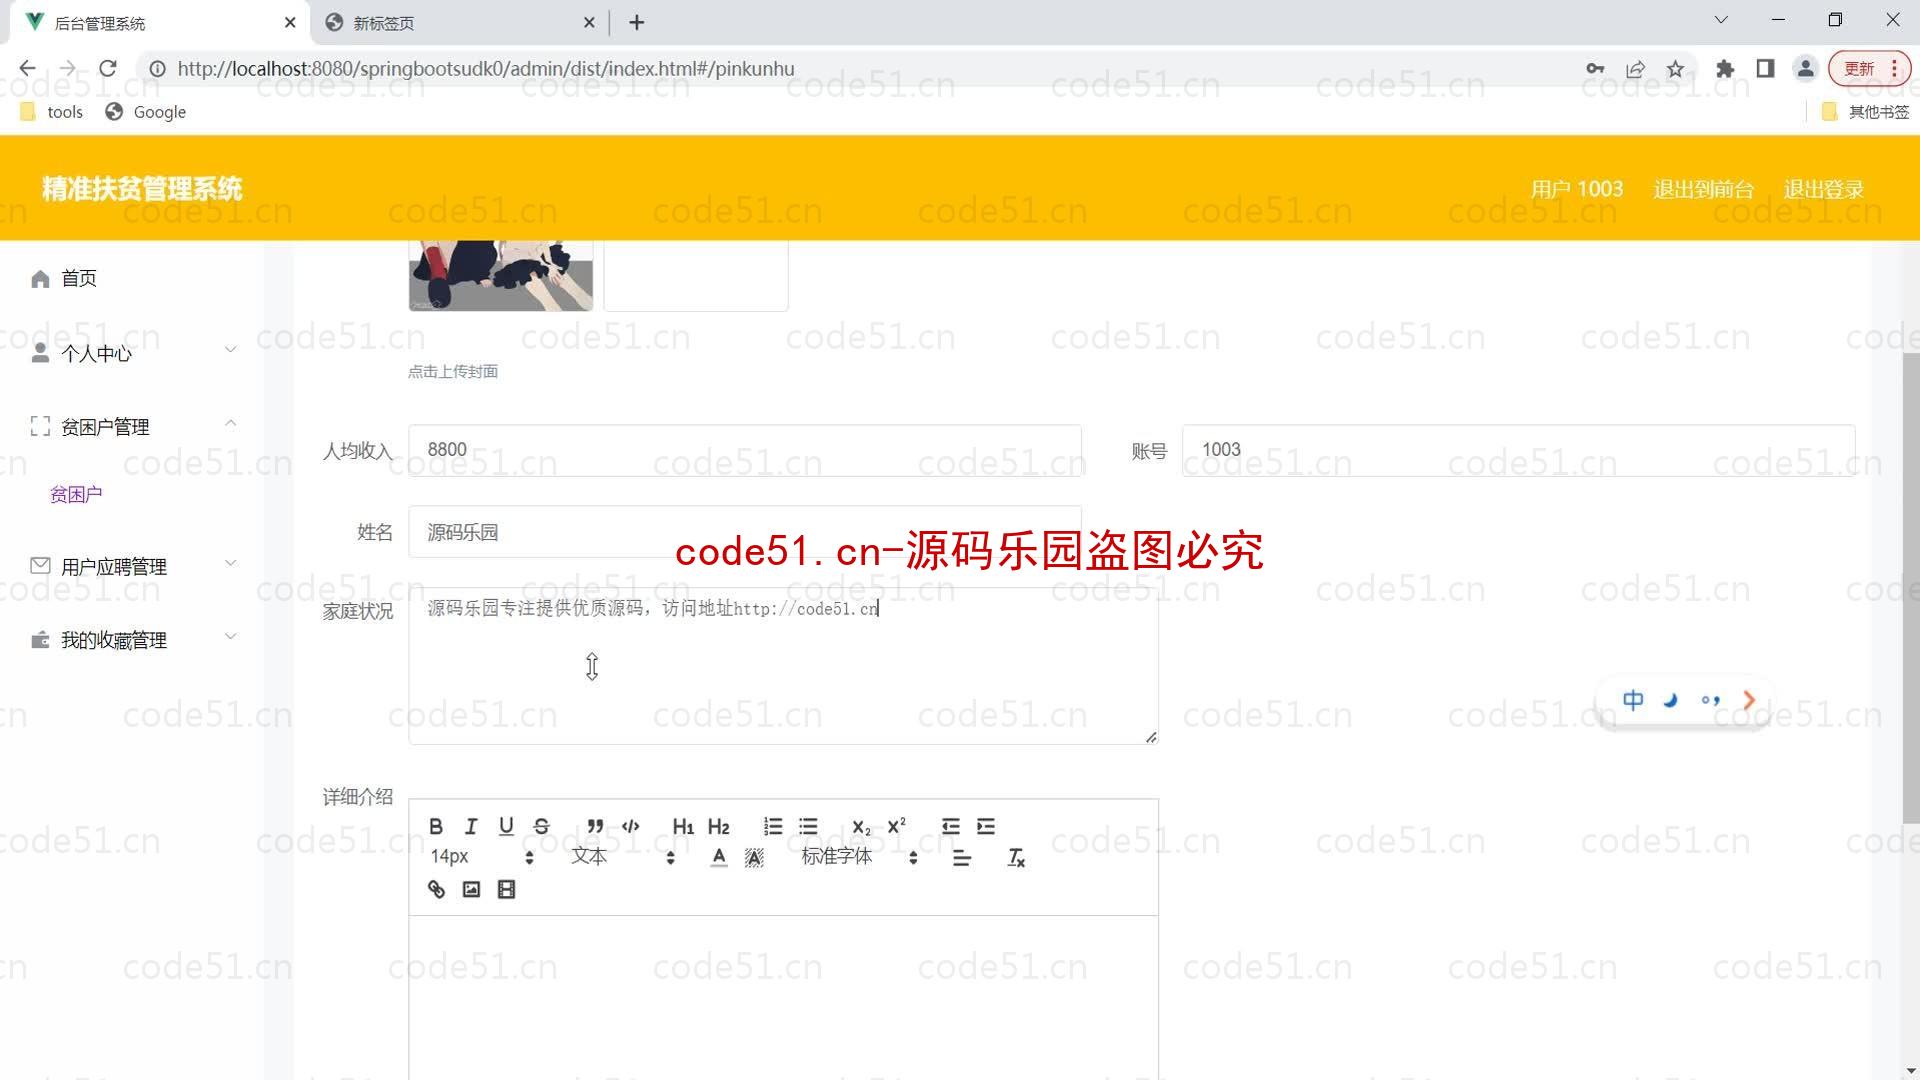Click the insert image icon

[x=472, y=889]
